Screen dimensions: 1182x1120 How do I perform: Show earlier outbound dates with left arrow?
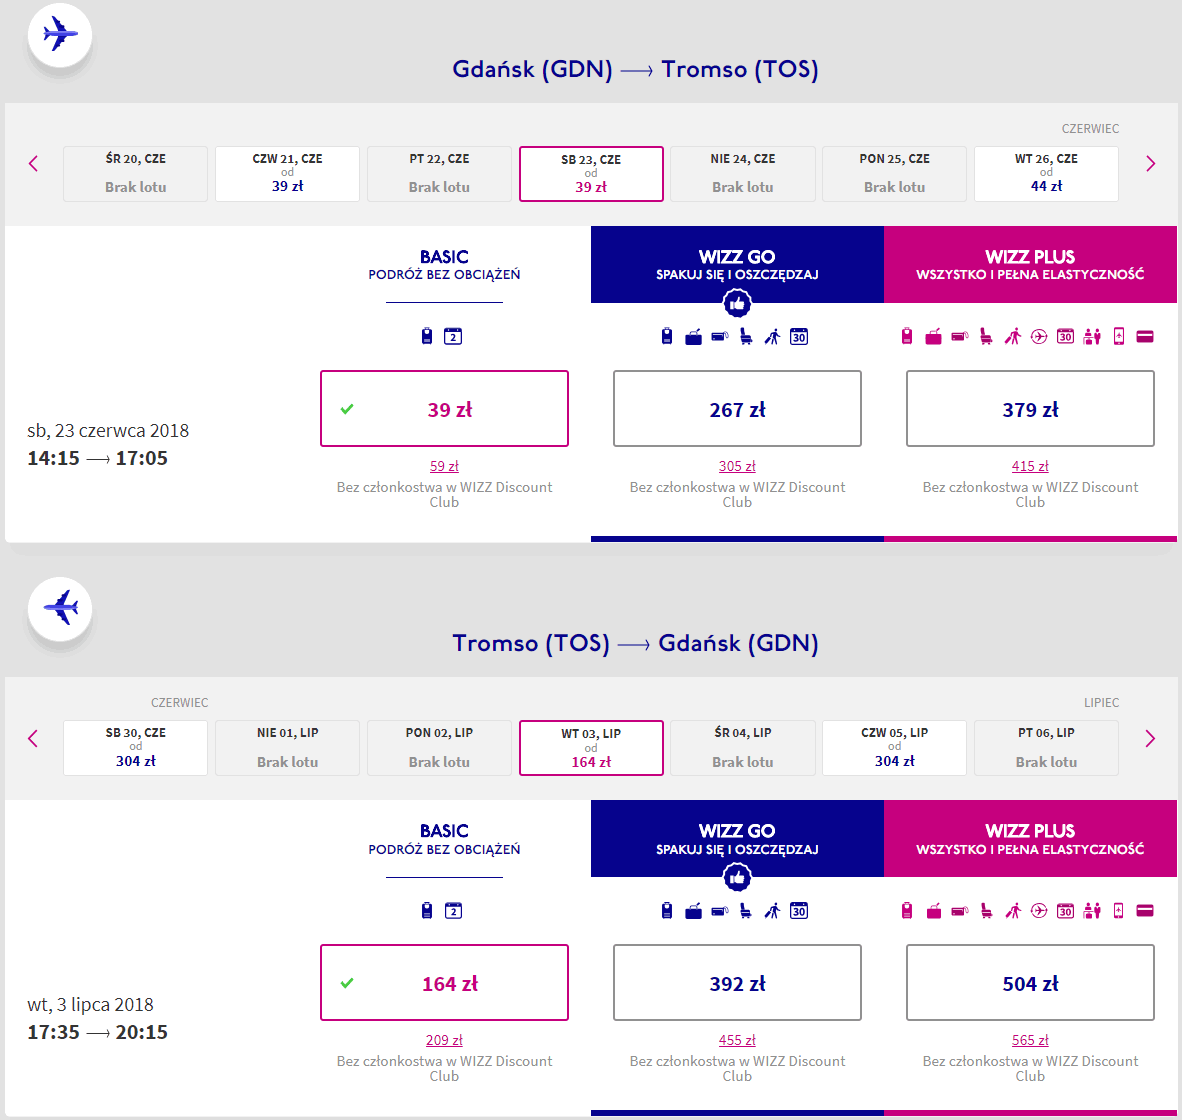[33, 164]
